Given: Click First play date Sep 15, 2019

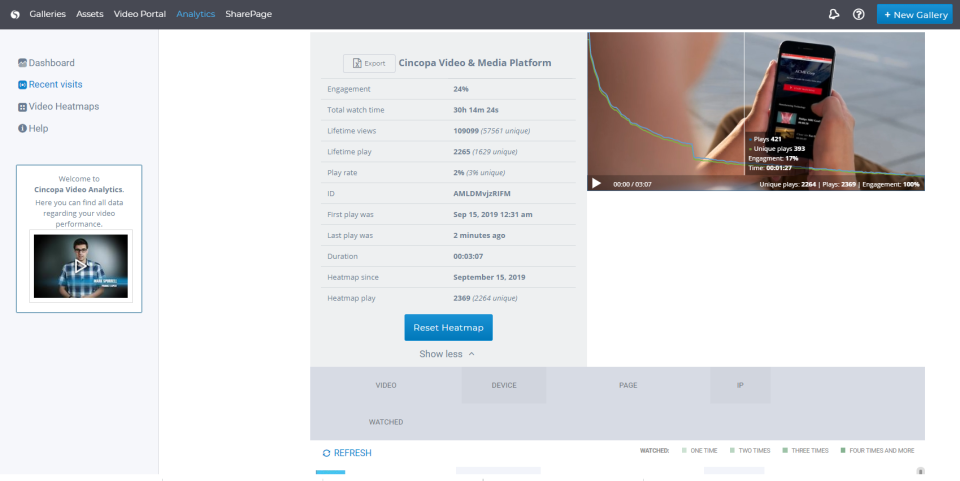Looking at the screenshot, I should 493,215.
